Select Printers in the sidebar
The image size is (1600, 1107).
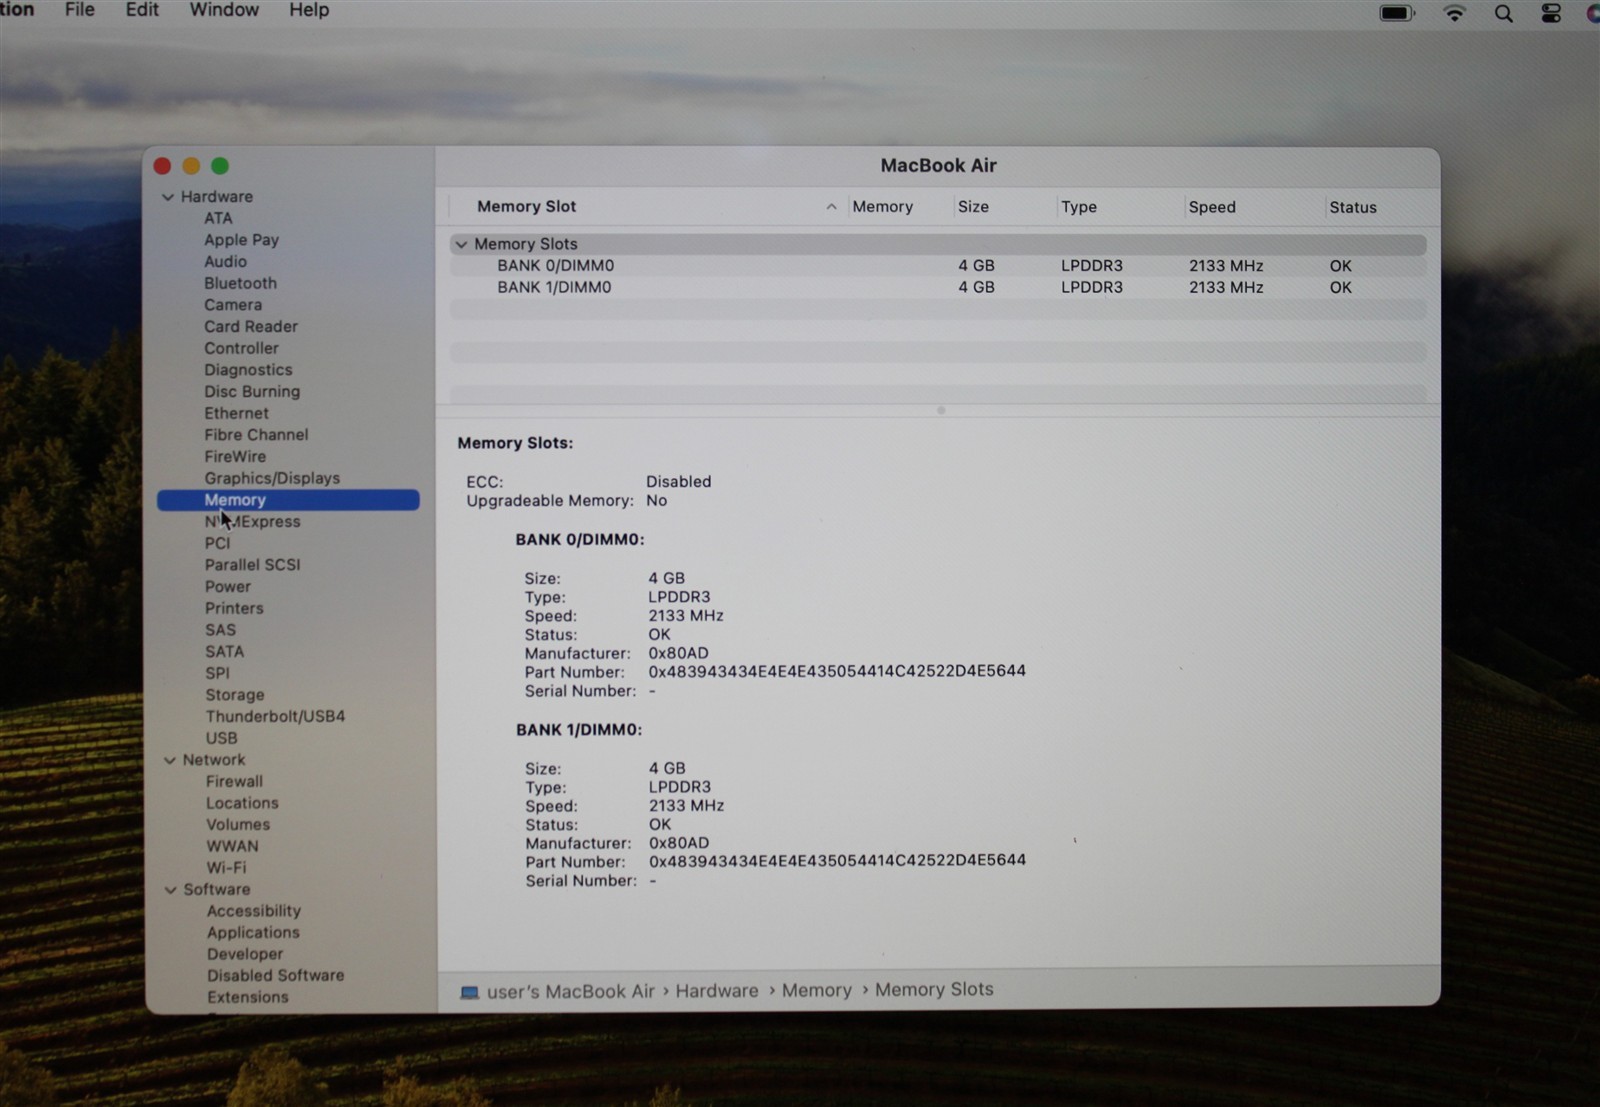pos(234,608)
